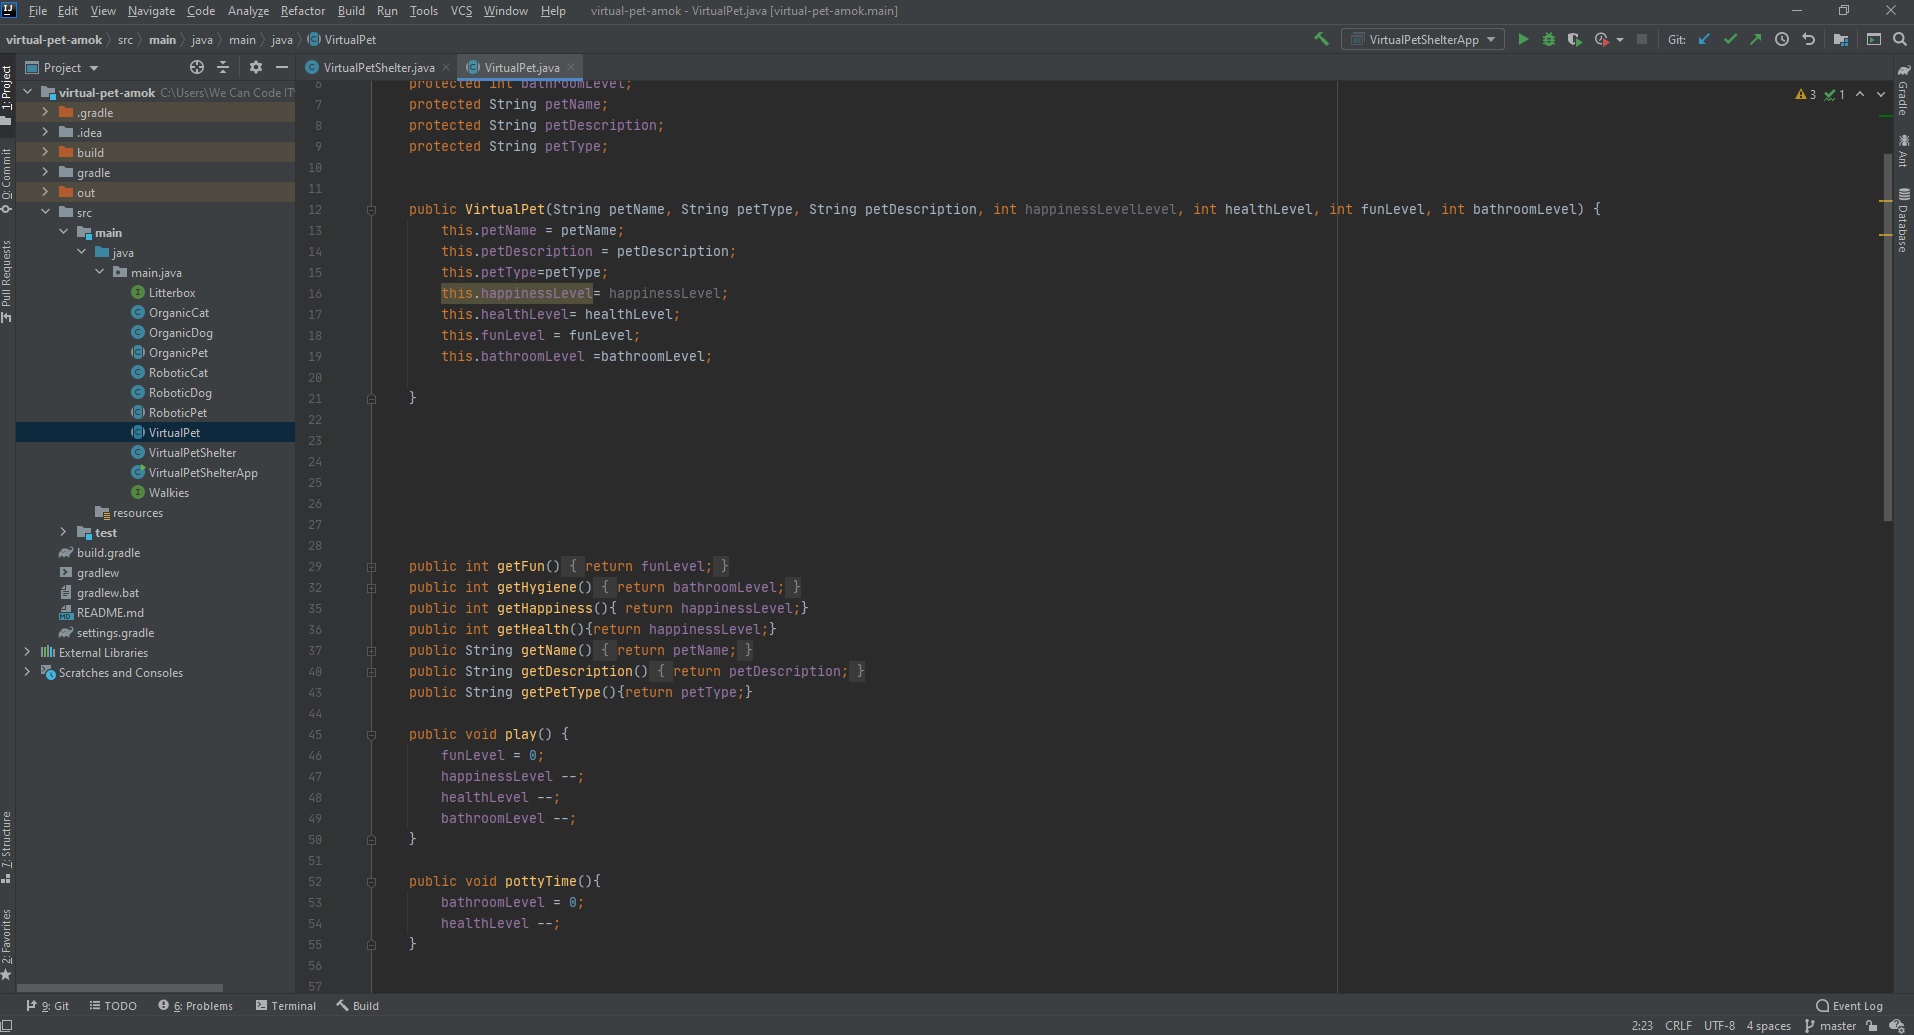Open the Navigate menu
The image size is (1914, 1035).
[151, 11]
